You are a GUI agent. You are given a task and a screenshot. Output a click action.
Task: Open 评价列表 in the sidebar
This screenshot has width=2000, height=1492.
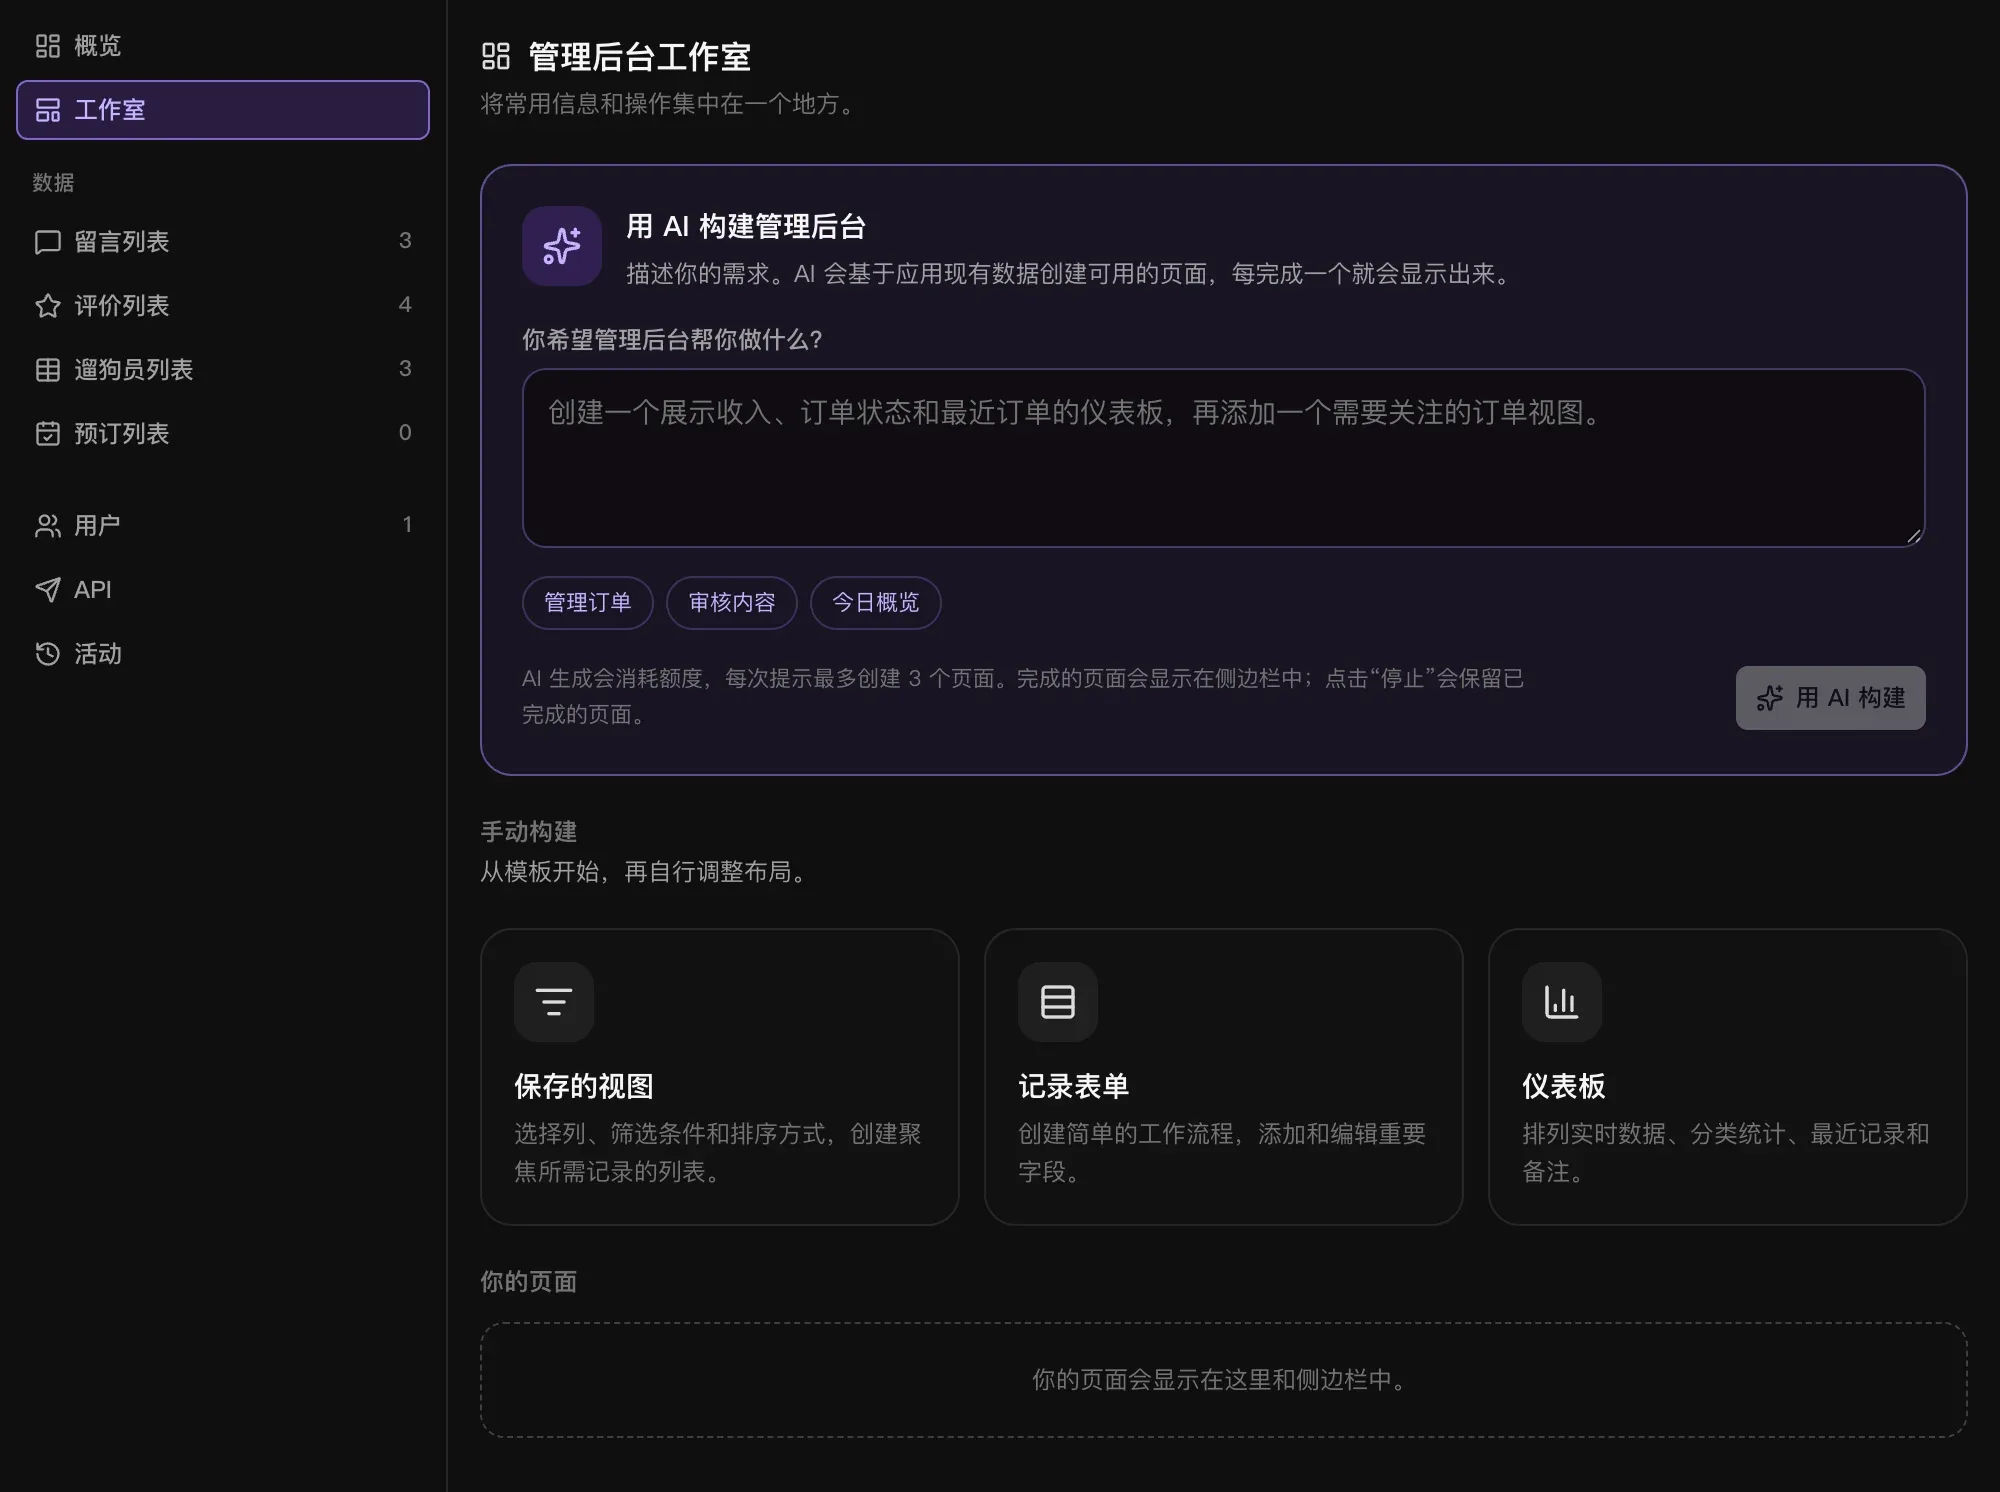[223, 306]
